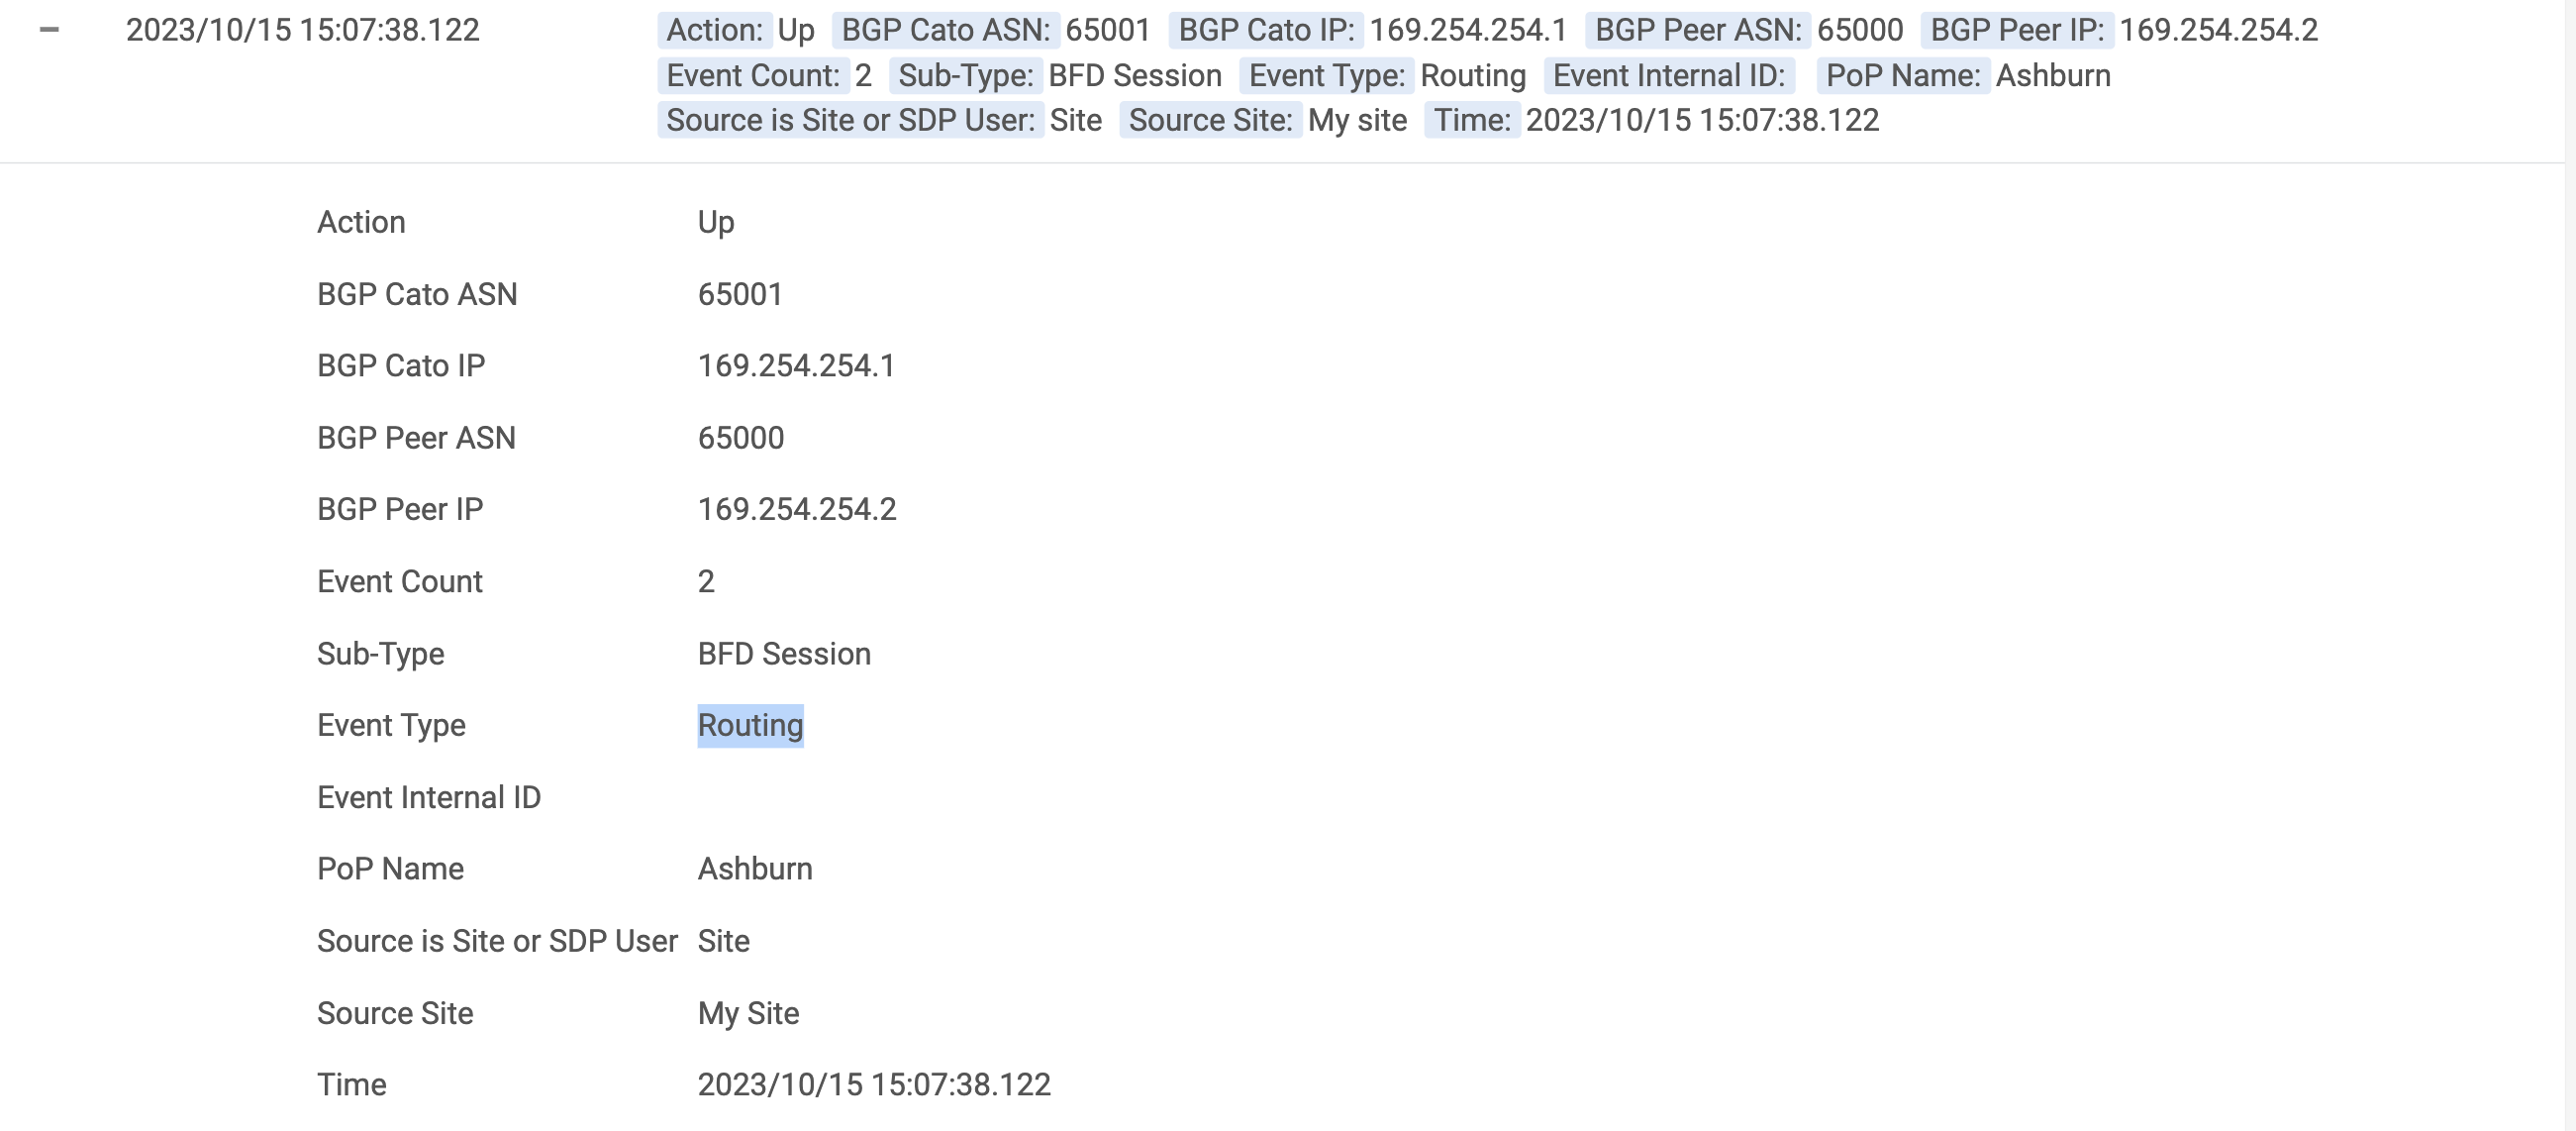Click the BFD Session value in details
The width and height of the screenshot is (2576, 1131).
click(784, 654)
